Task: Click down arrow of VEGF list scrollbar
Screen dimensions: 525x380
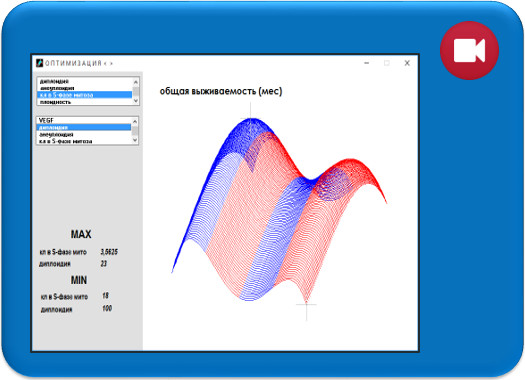Action: pos(135,140)
